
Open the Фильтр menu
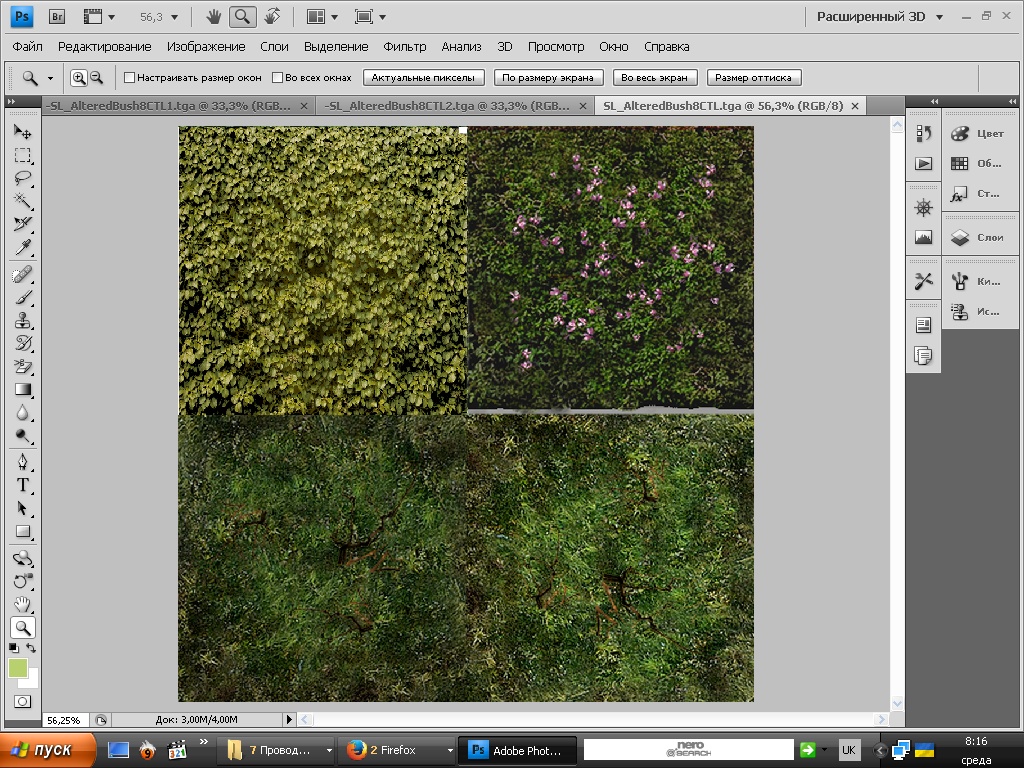(x=404, y=46)
